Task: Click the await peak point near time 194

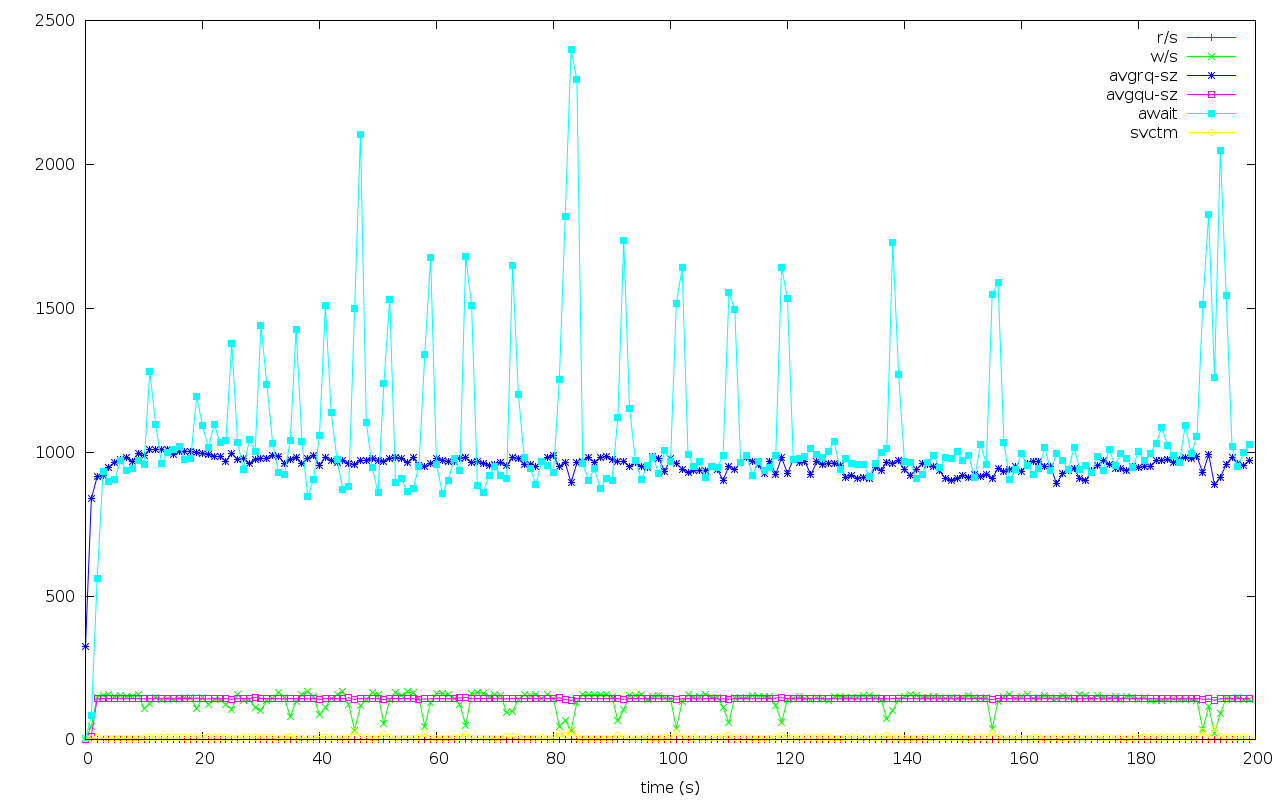Action: [1220, 150]
